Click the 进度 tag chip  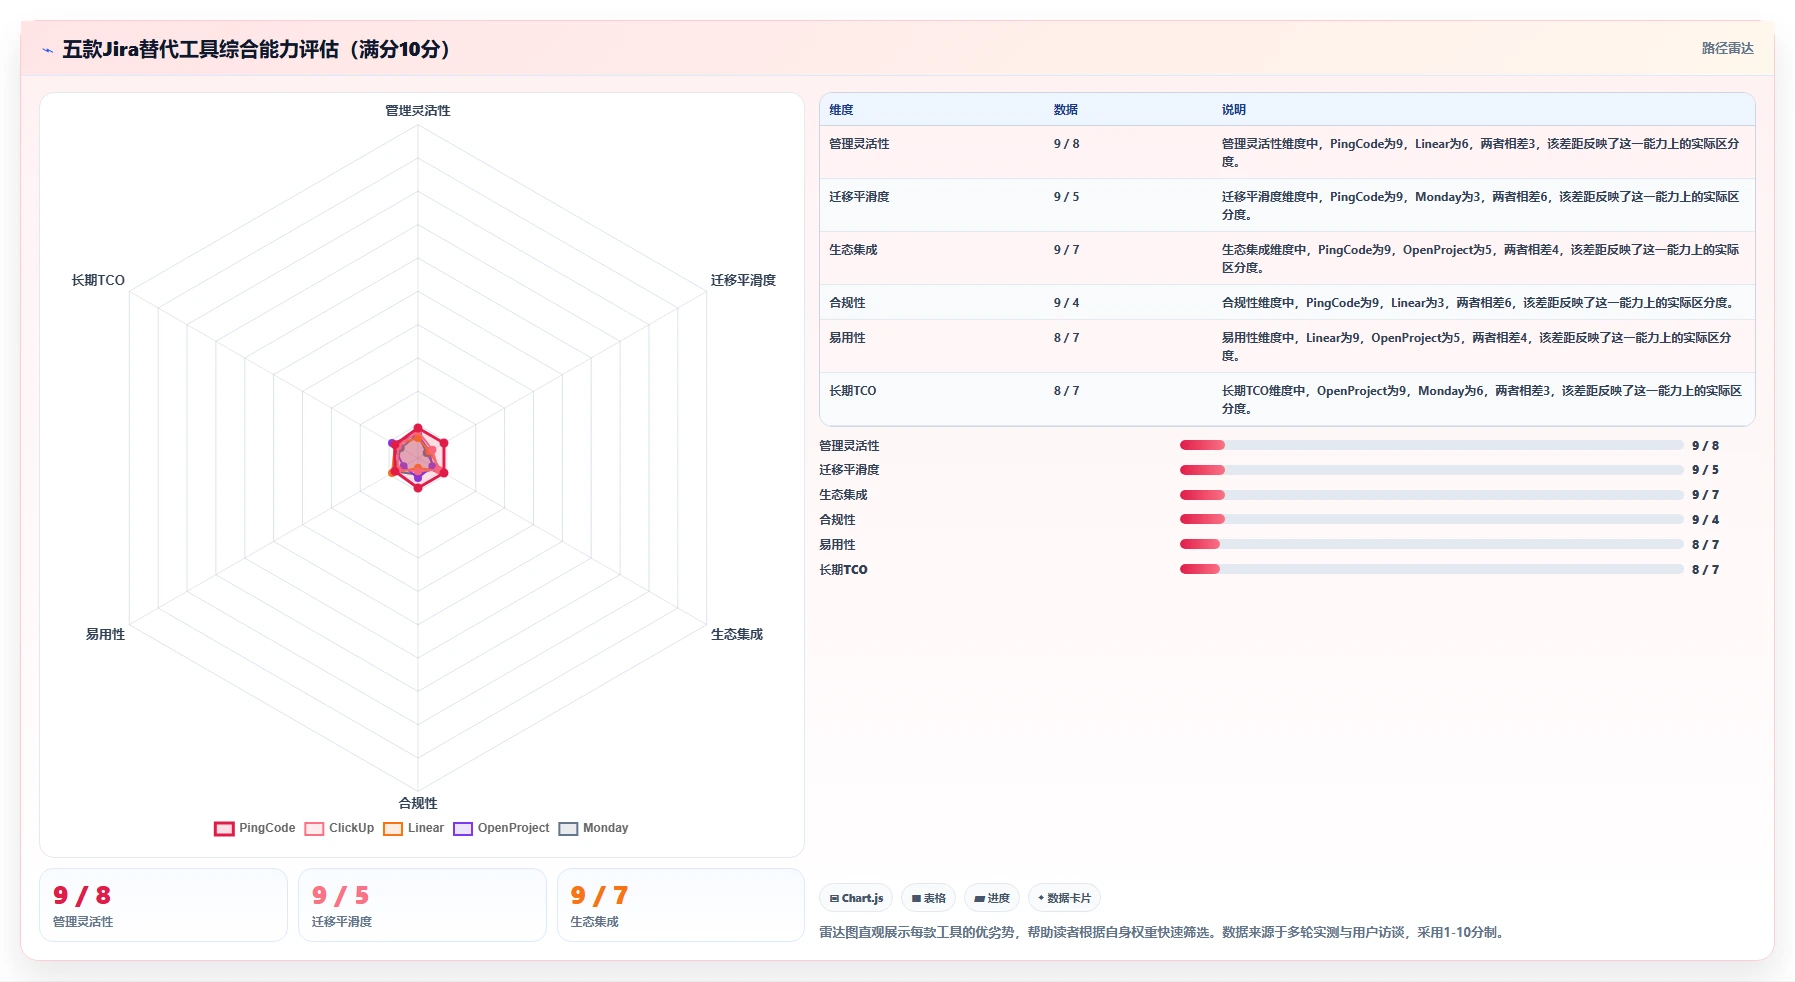pyautogui.click(x=992, y=898)
